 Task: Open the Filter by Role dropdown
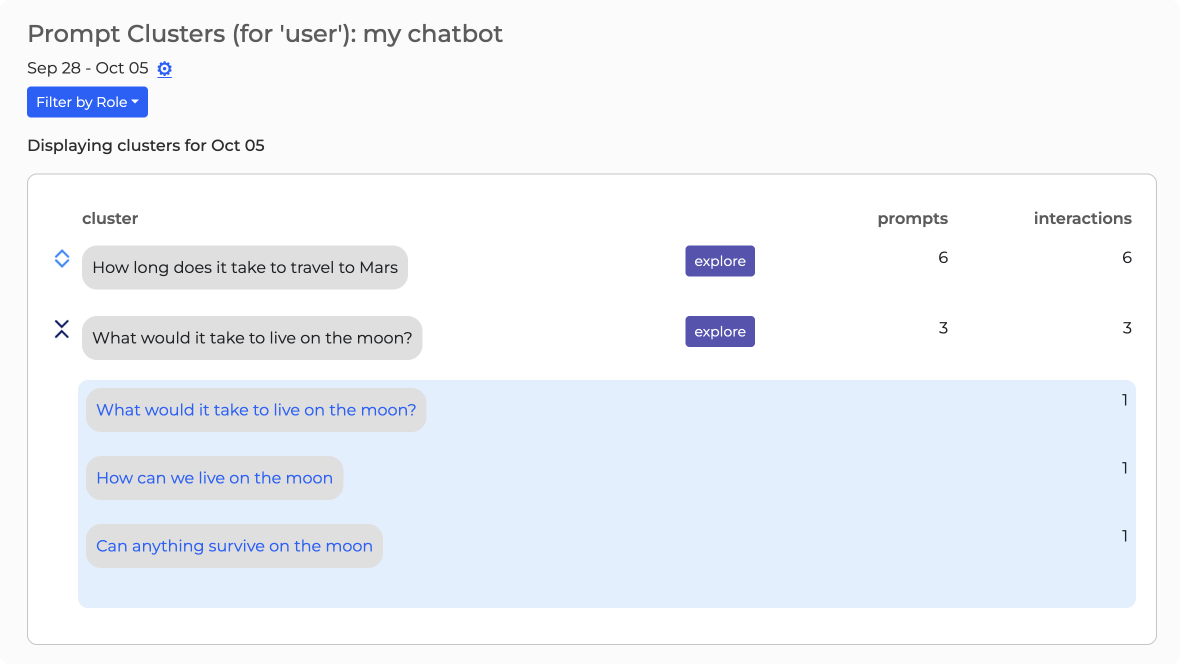point(87,102)
